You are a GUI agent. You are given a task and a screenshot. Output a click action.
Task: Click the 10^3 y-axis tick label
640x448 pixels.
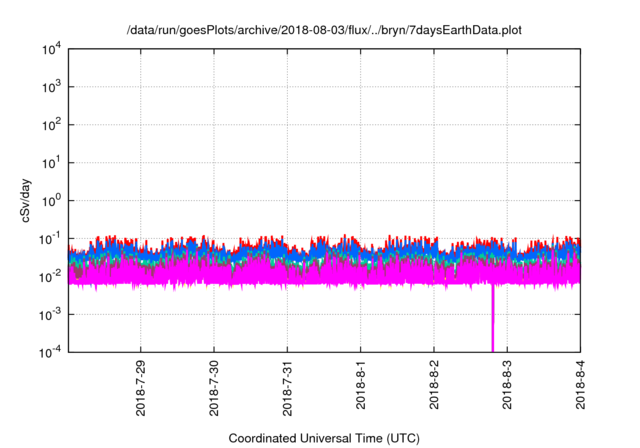(x=52, y=88)
